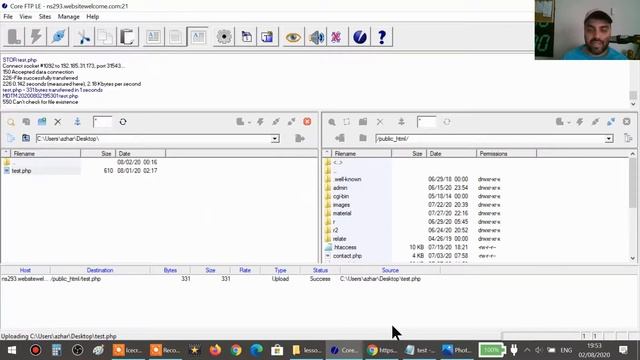Select the material remote folder
This screenshot has width=640, height=360.
[342, 213]
